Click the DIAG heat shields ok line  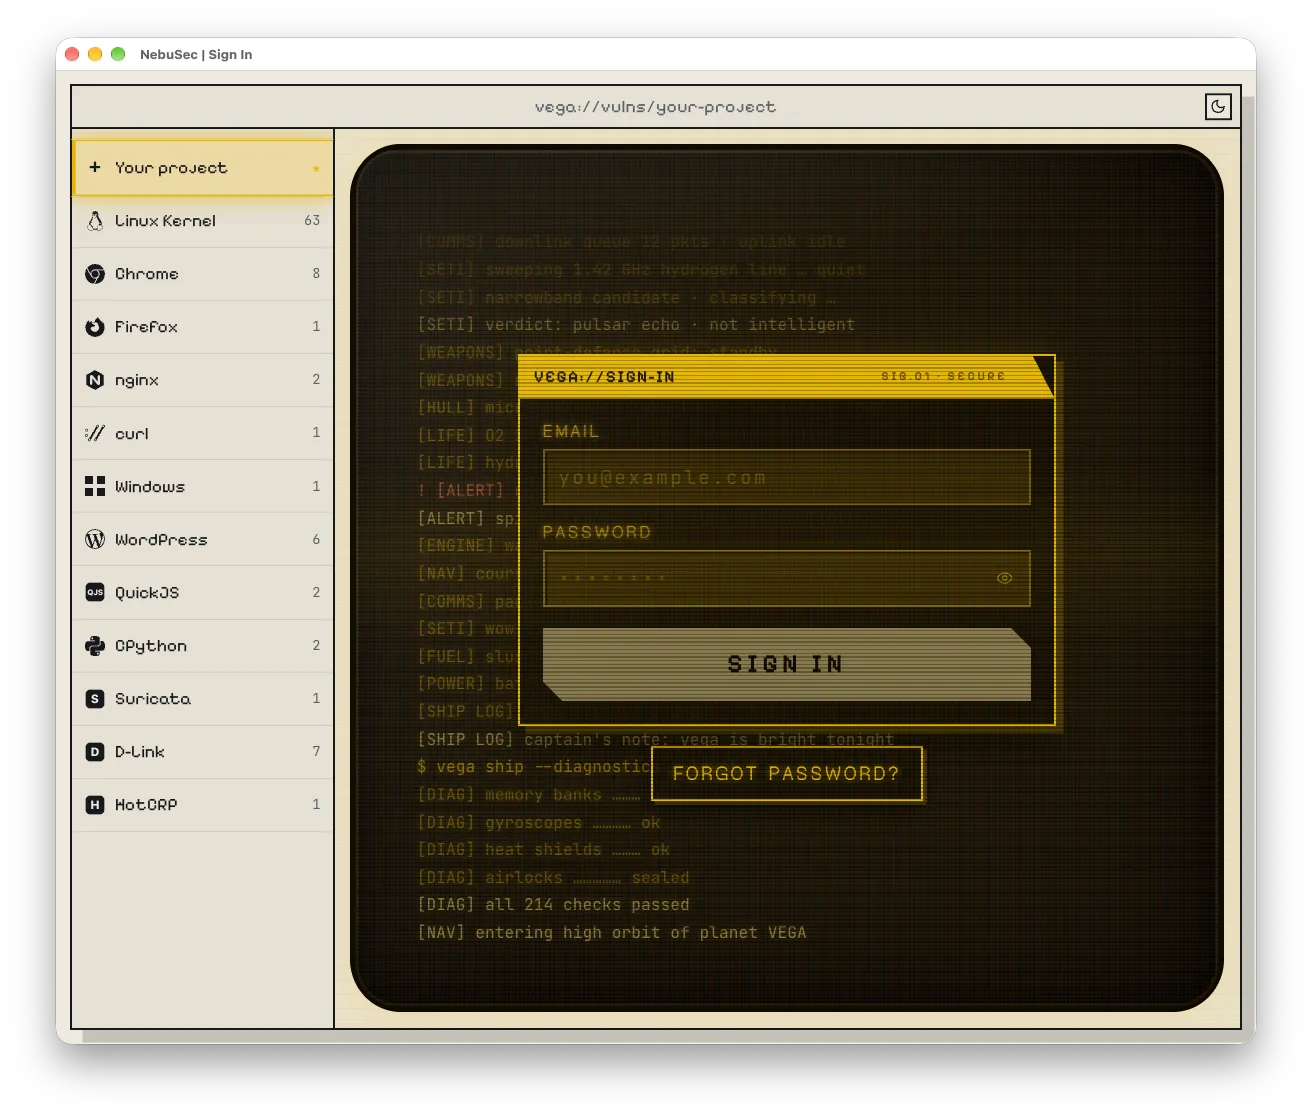tap(543, 849)
